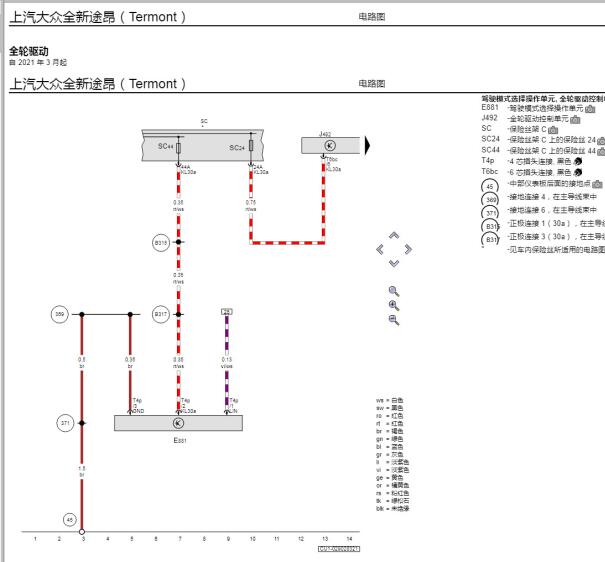Viewport: 605px width, 562px height.
Task: Click the 'br = 褐色' color code entry
Action: (390, 431)
